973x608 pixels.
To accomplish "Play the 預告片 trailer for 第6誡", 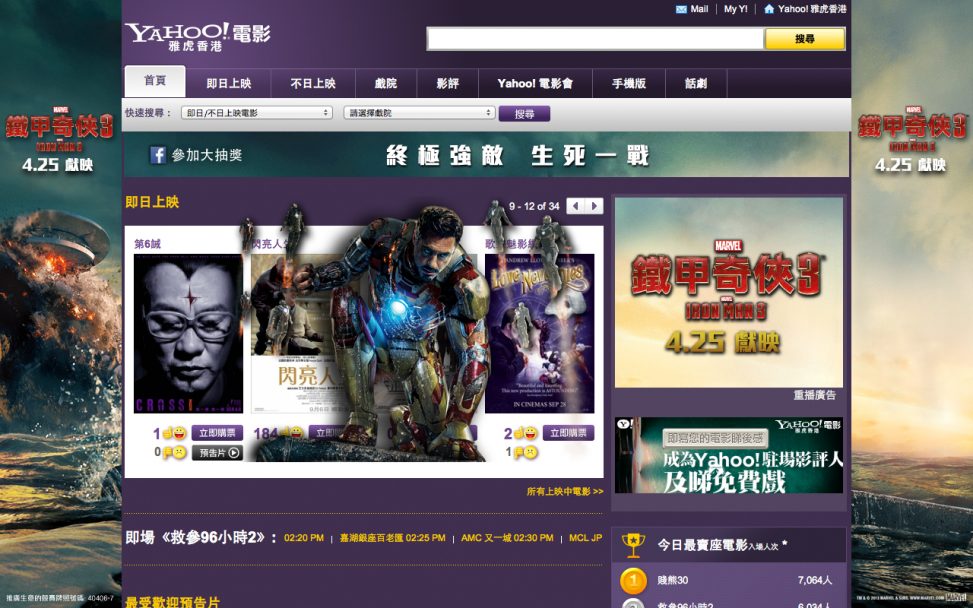I will coord(217,453).
